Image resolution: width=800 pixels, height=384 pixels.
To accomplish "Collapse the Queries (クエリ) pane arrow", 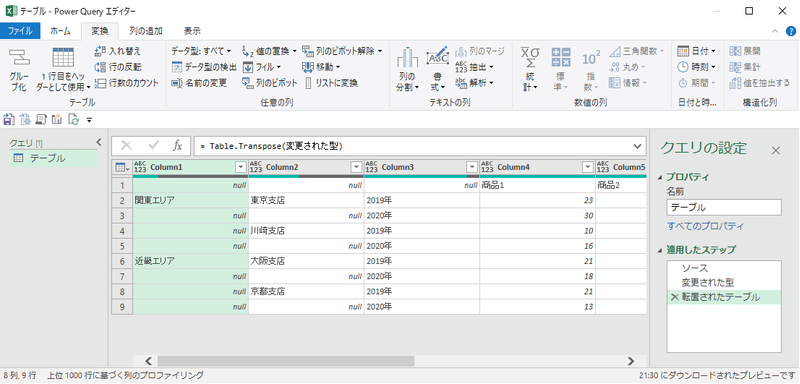I will (99, 142).
